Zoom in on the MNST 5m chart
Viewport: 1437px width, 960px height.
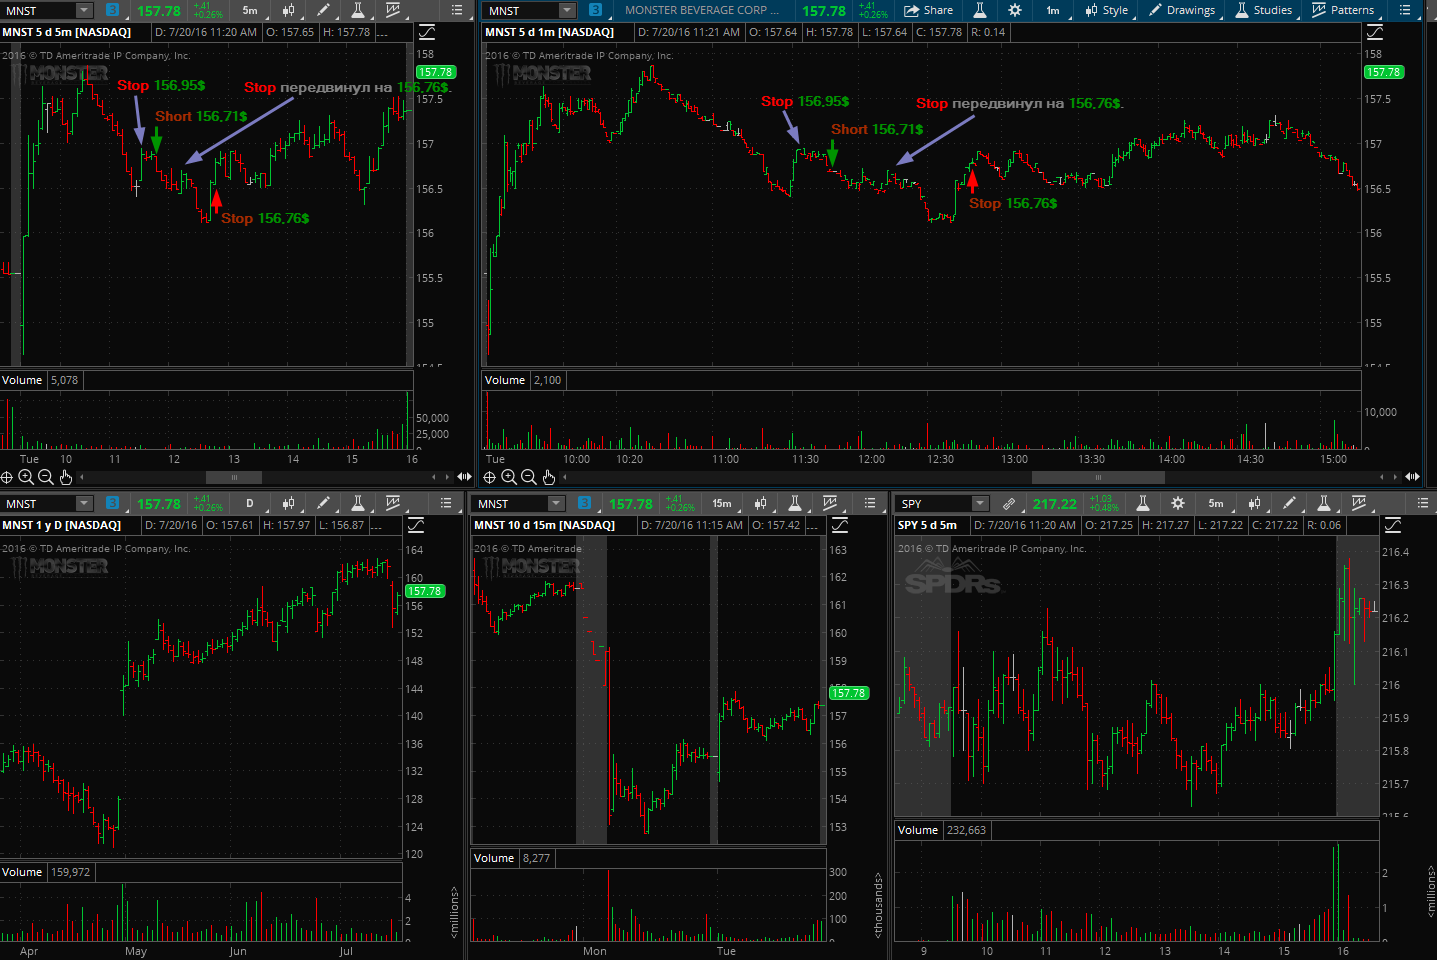pyautogui.click(x=26, y=477)
